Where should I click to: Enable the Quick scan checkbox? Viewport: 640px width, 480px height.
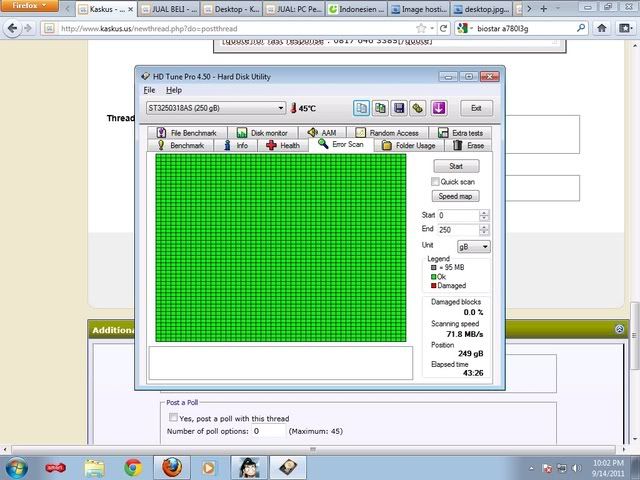[435, 182]
